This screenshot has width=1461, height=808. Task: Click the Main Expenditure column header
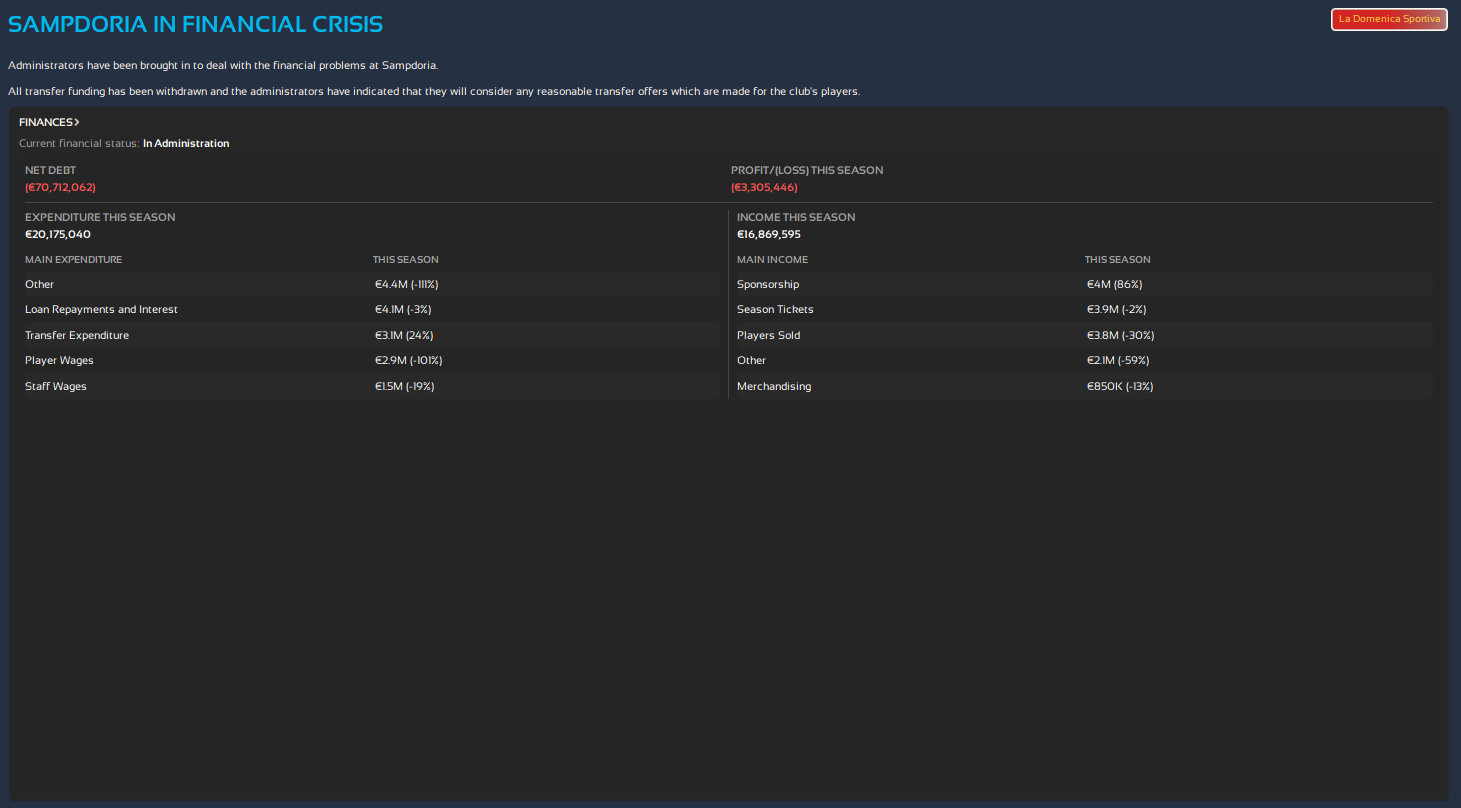(74, 260)
